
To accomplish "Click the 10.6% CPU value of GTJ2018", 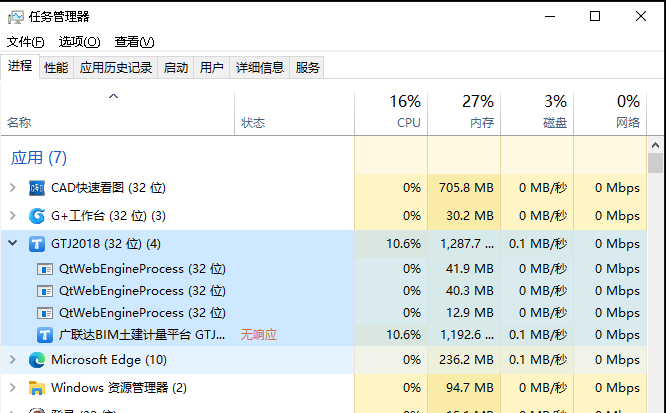I will coord(403,244).
